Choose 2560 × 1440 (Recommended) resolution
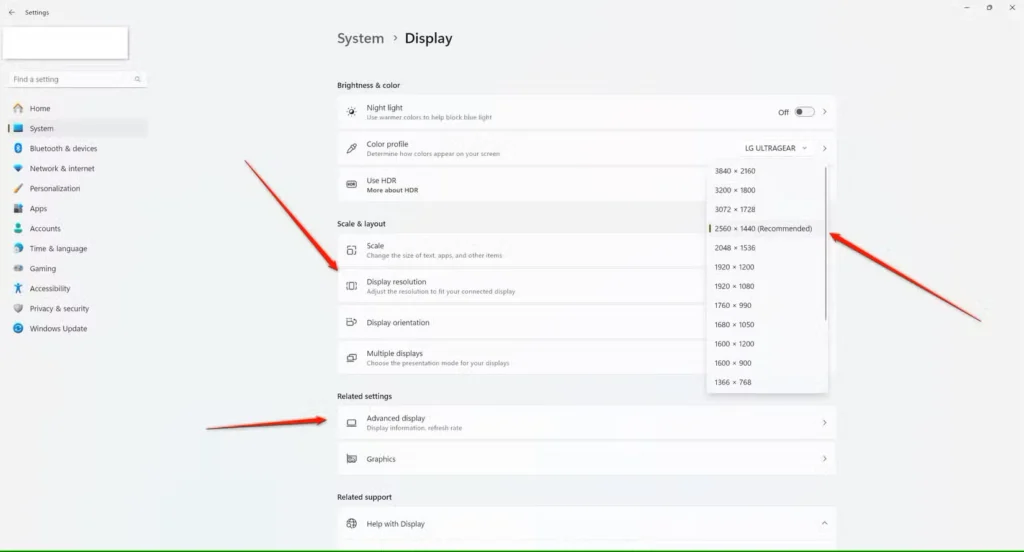1024x552 pixels. click(x=765, y=229)
